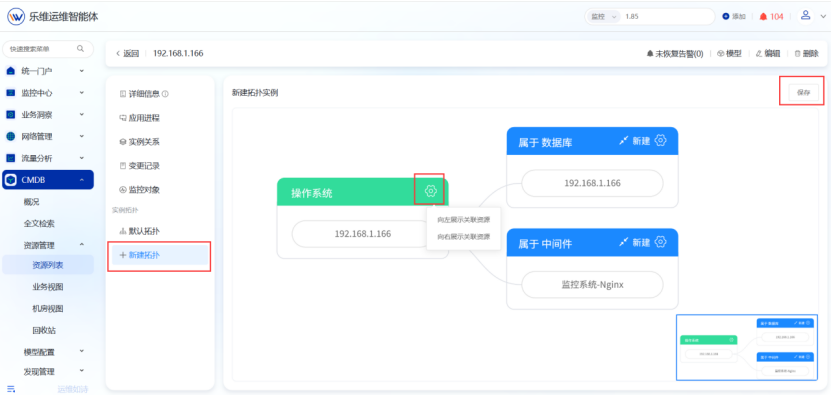Select 新建拓扑 in side panel
Image resolution: width=831 pixels, height=396 pixels.
coord(160,255)
